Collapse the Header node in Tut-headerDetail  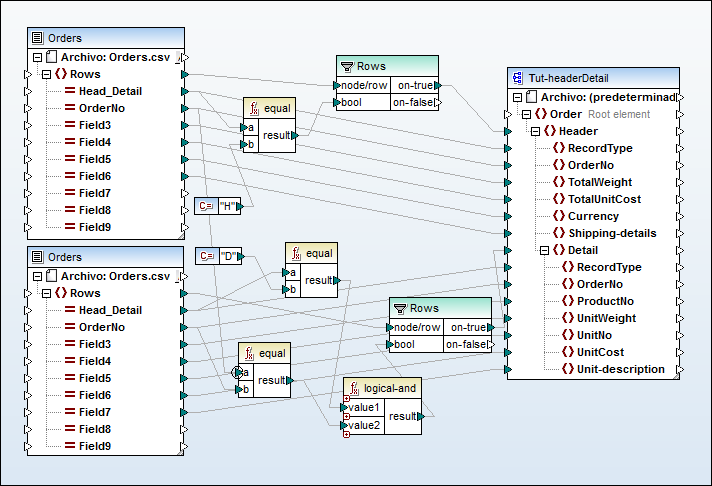tap(535, 131)
